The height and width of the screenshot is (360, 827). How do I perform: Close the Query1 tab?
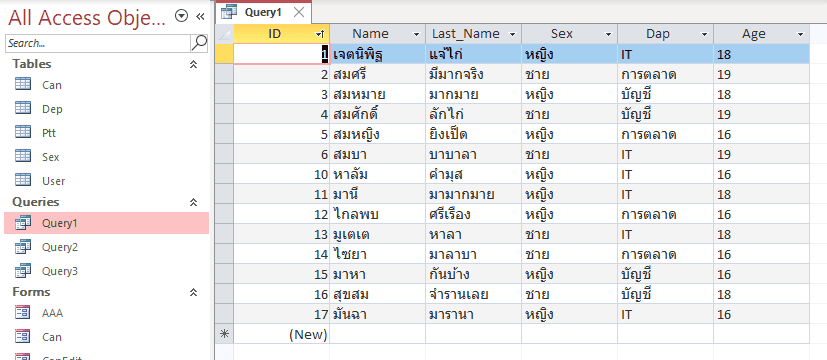(299, 13)
